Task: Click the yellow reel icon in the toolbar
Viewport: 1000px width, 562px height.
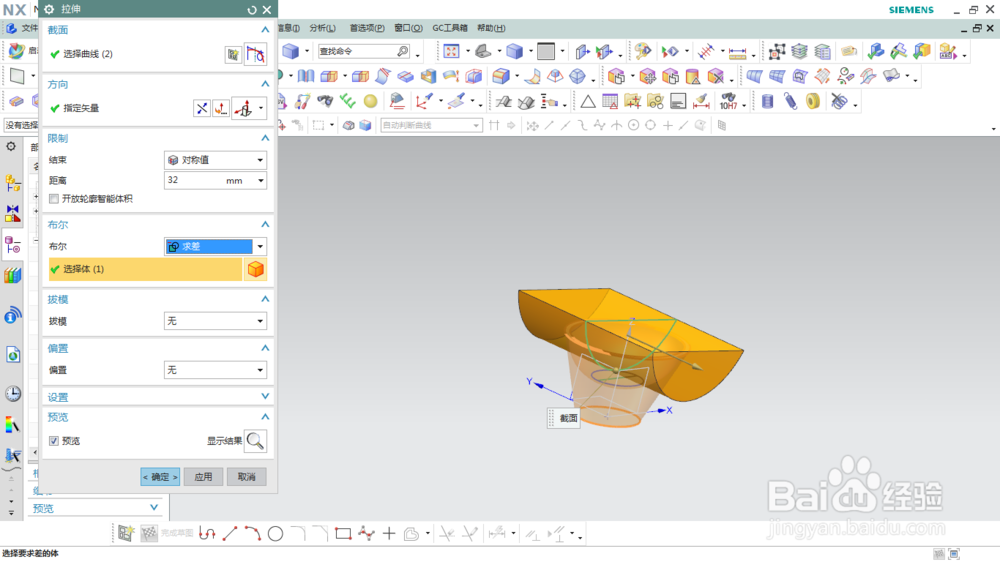Action: tap(813, 101)
